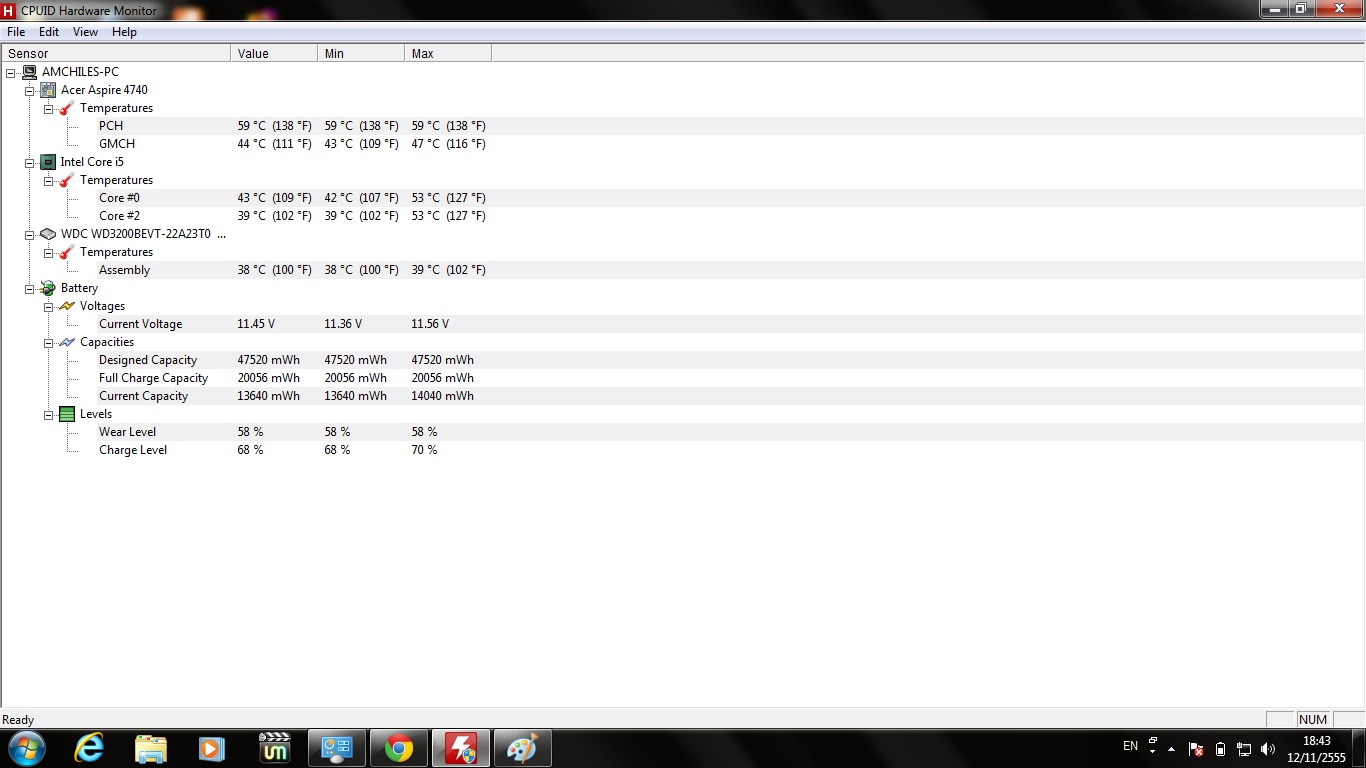Click the Value column header
This screenshot has height=768, width=1366.
pos(274,53)
